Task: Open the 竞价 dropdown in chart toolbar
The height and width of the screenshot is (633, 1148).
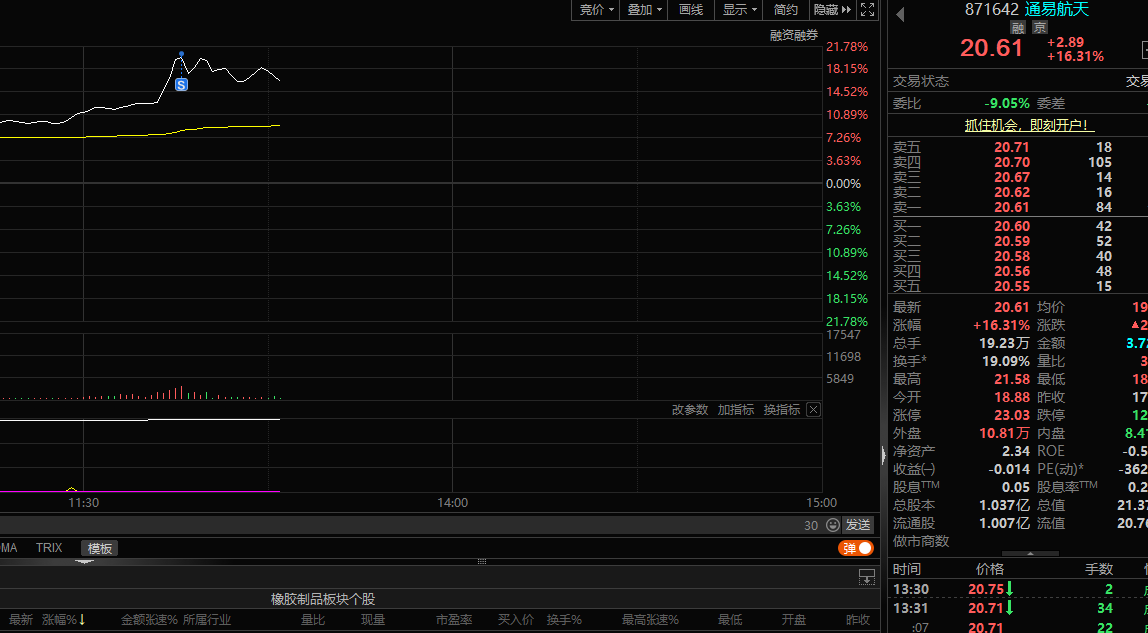Action: [596, 10]
